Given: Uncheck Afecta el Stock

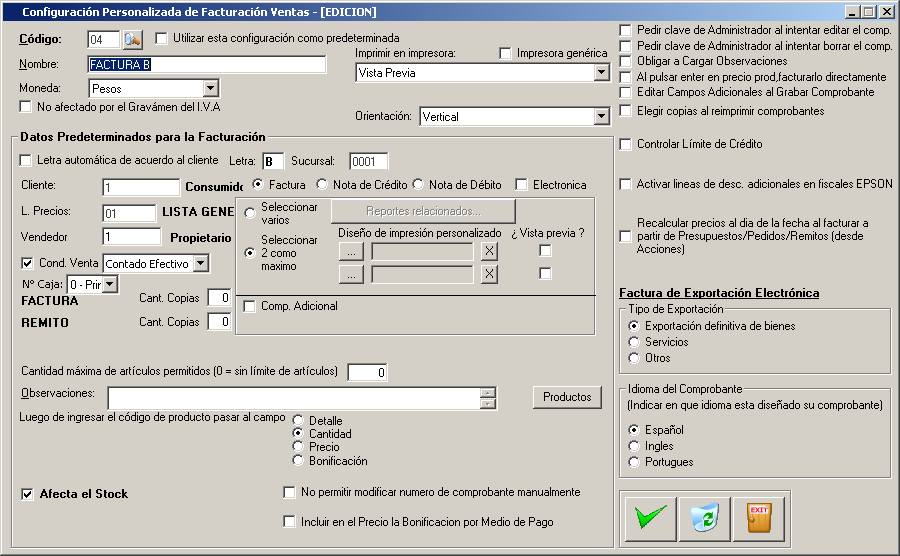Looking at the screenshot, I should [27, 494].
